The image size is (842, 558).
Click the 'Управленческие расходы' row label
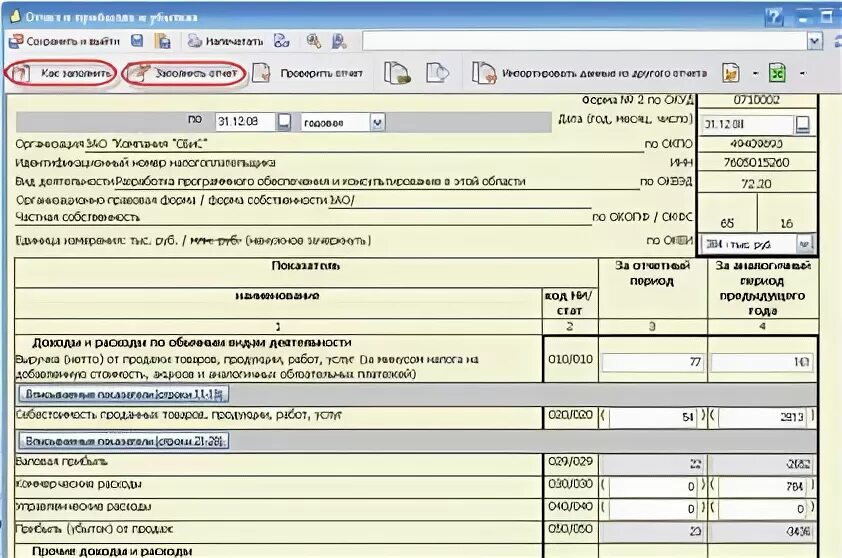[x=83, y=506]
